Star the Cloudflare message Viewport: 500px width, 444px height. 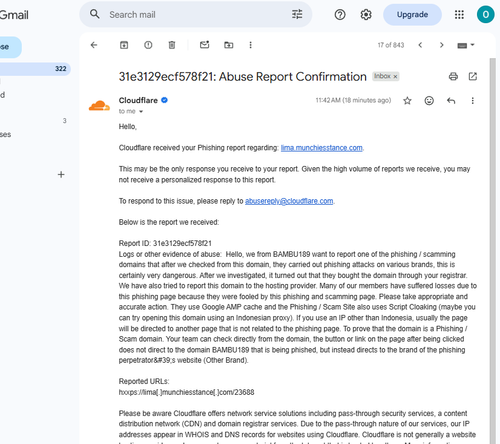[x=407, y=101]
